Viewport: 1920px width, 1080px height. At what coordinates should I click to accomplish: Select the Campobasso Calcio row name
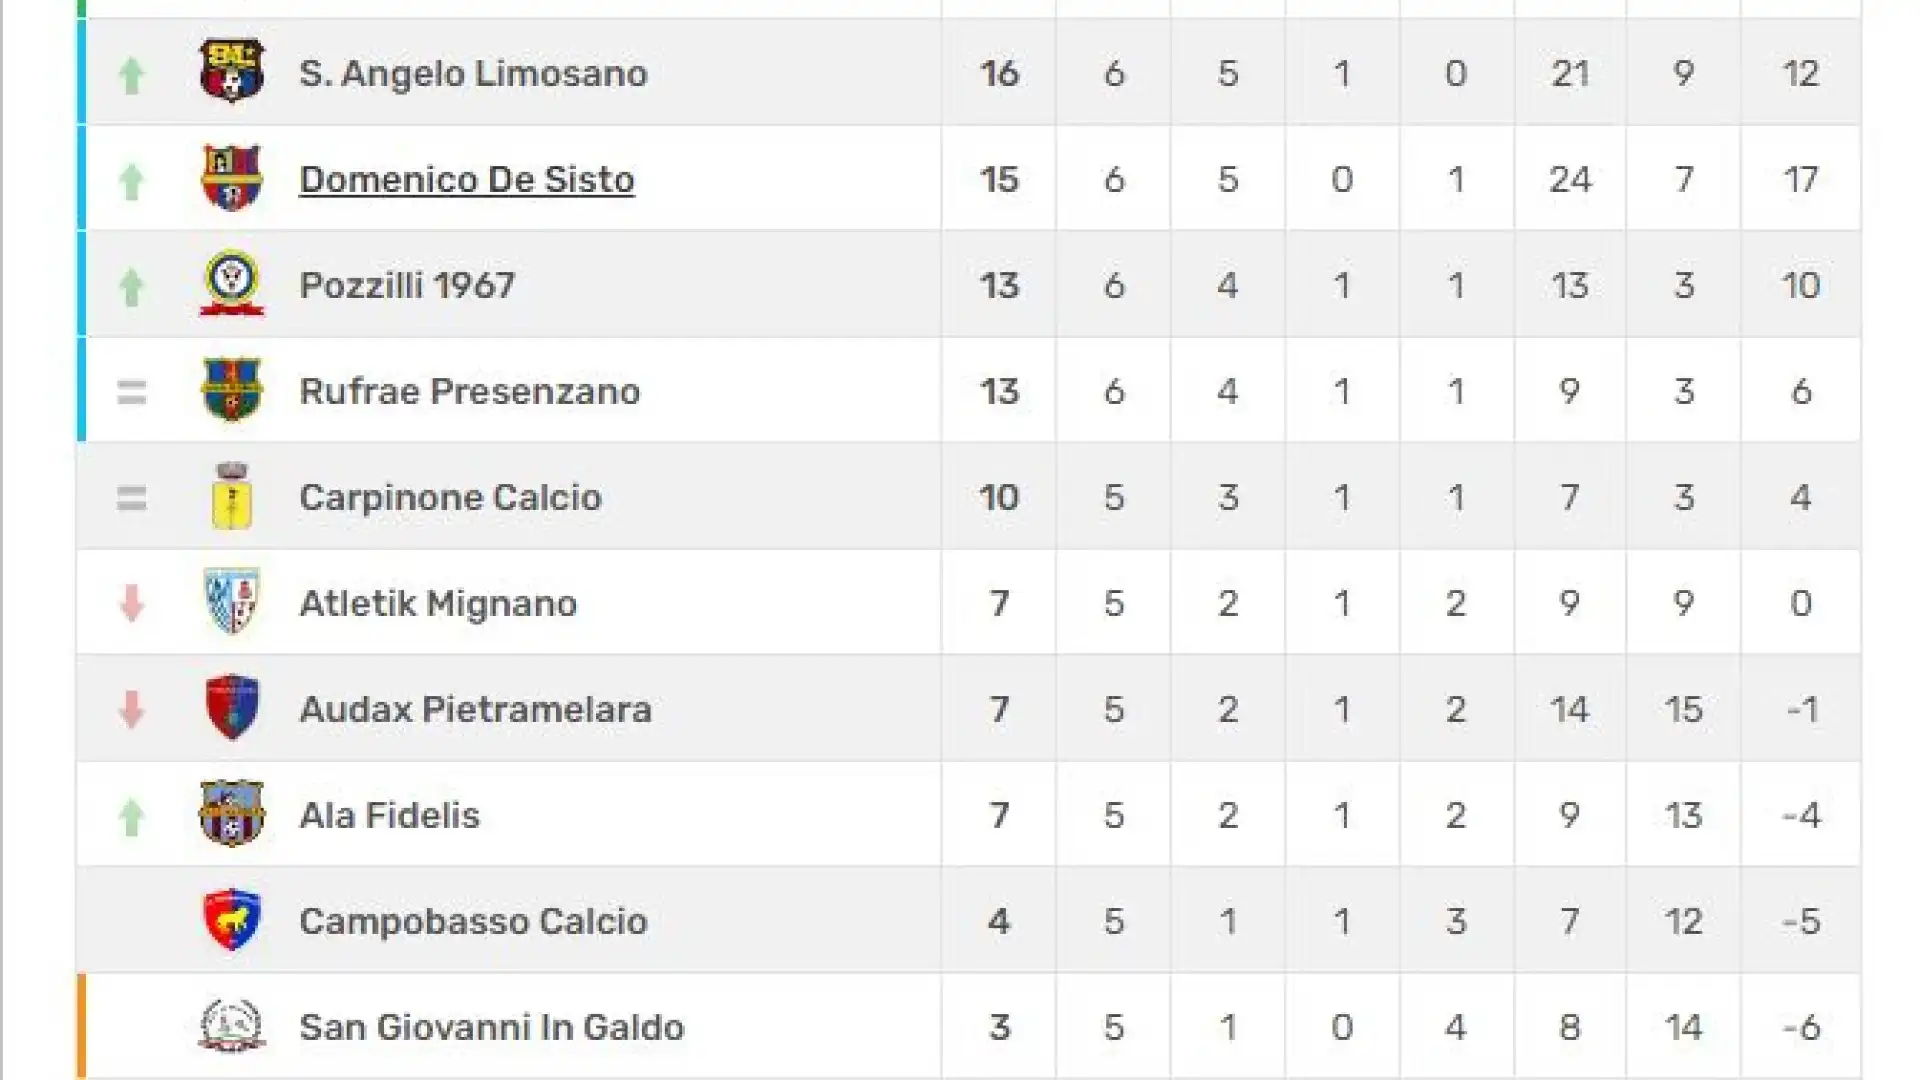[473, 921]
